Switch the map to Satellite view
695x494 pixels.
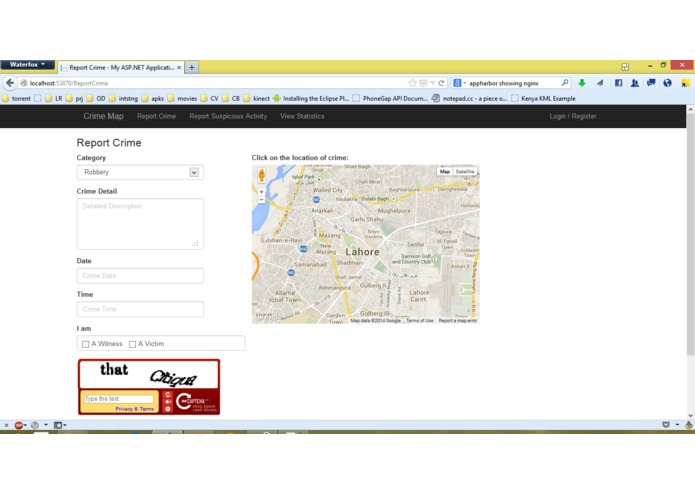pos(465,171)
